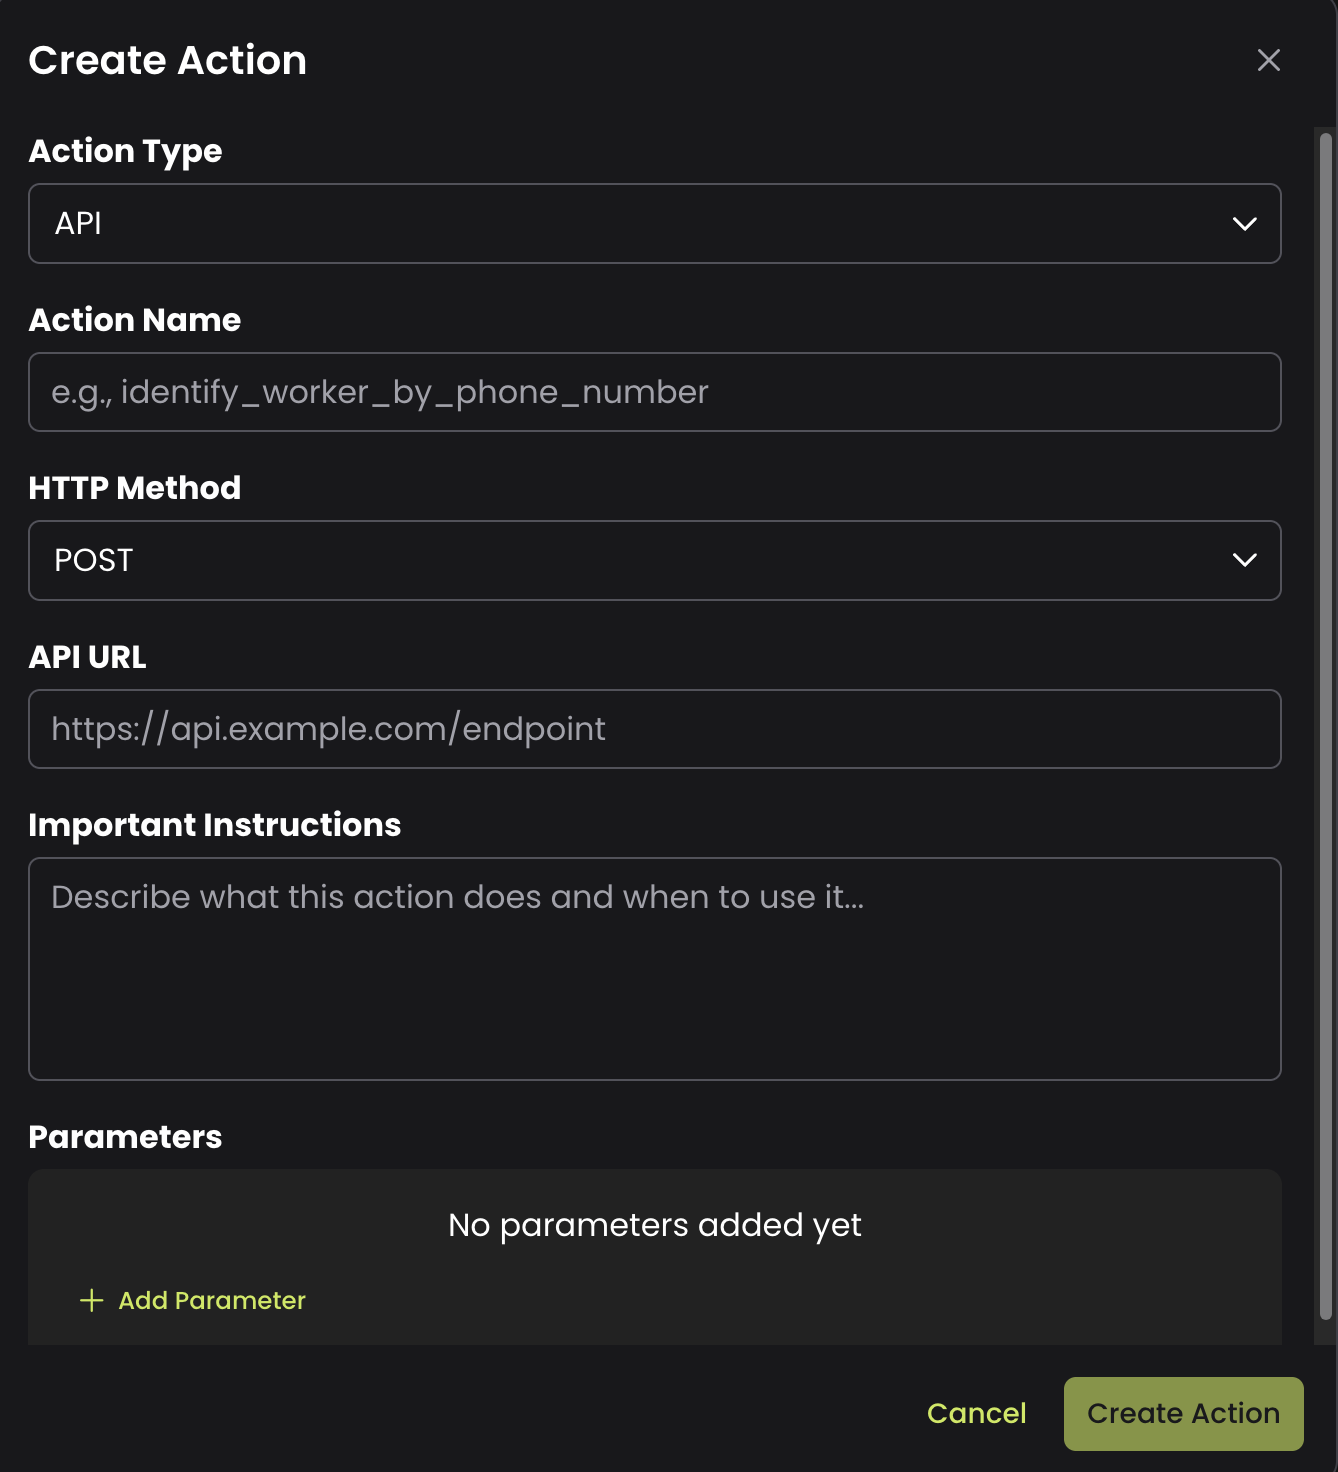Submit with the green Create Action button
This screenshot has height=1472, width=1338.
coord(1183,1413)
